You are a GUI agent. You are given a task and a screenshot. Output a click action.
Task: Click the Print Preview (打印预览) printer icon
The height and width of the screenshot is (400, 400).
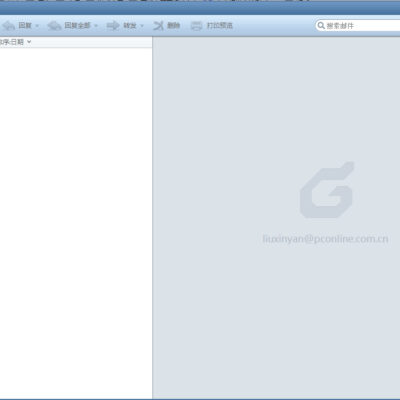[196, 26]
